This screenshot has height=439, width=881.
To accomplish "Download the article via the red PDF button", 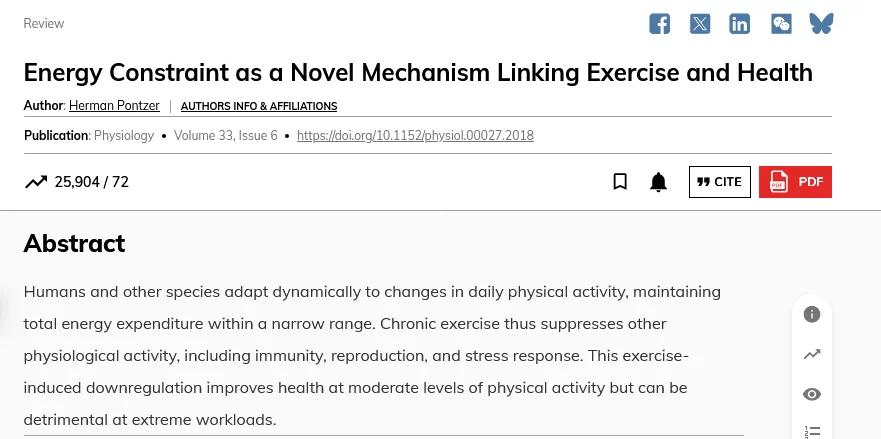I will coord(795,182).
